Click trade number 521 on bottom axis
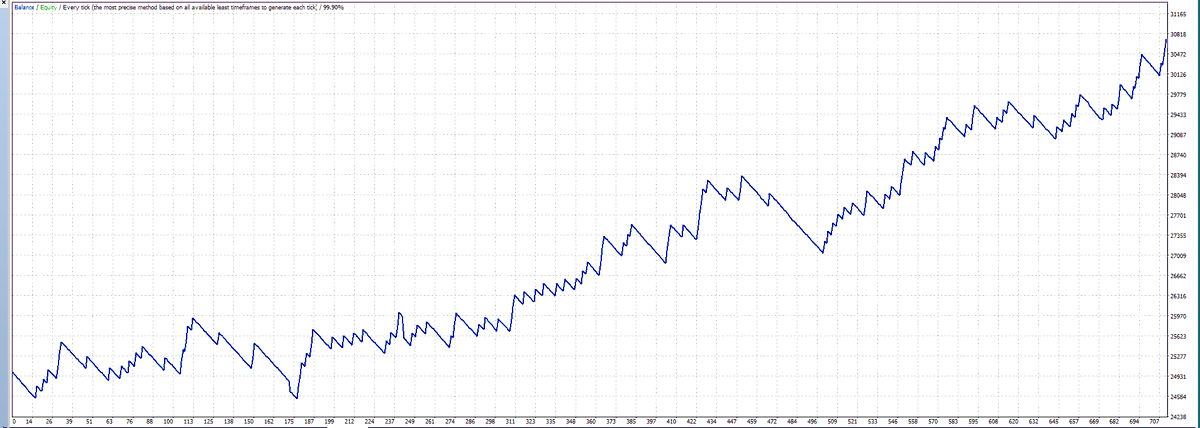1200x428 pixels. click(853, 422)
